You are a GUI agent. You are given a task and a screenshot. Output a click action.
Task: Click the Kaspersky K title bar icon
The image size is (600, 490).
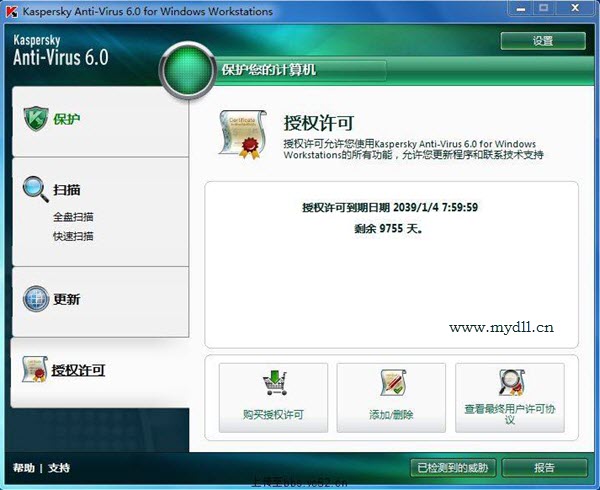12,12
